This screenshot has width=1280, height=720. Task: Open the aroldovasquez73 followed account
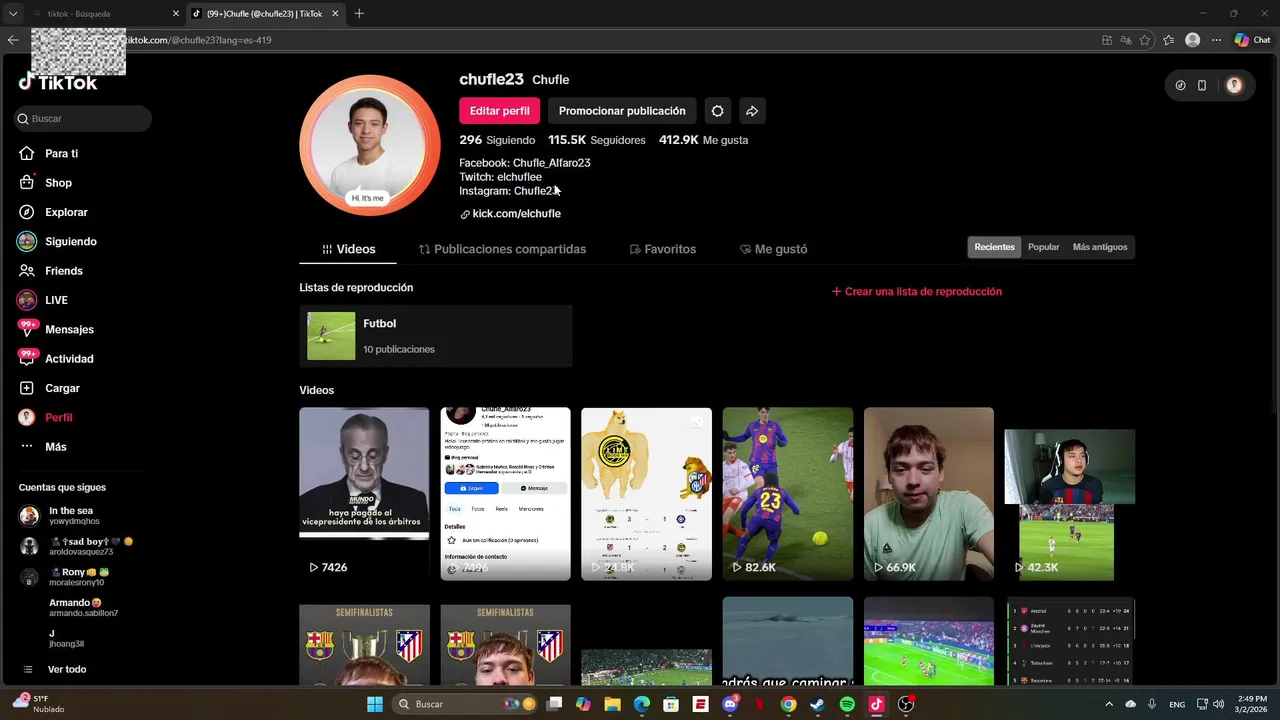(77, 546)
